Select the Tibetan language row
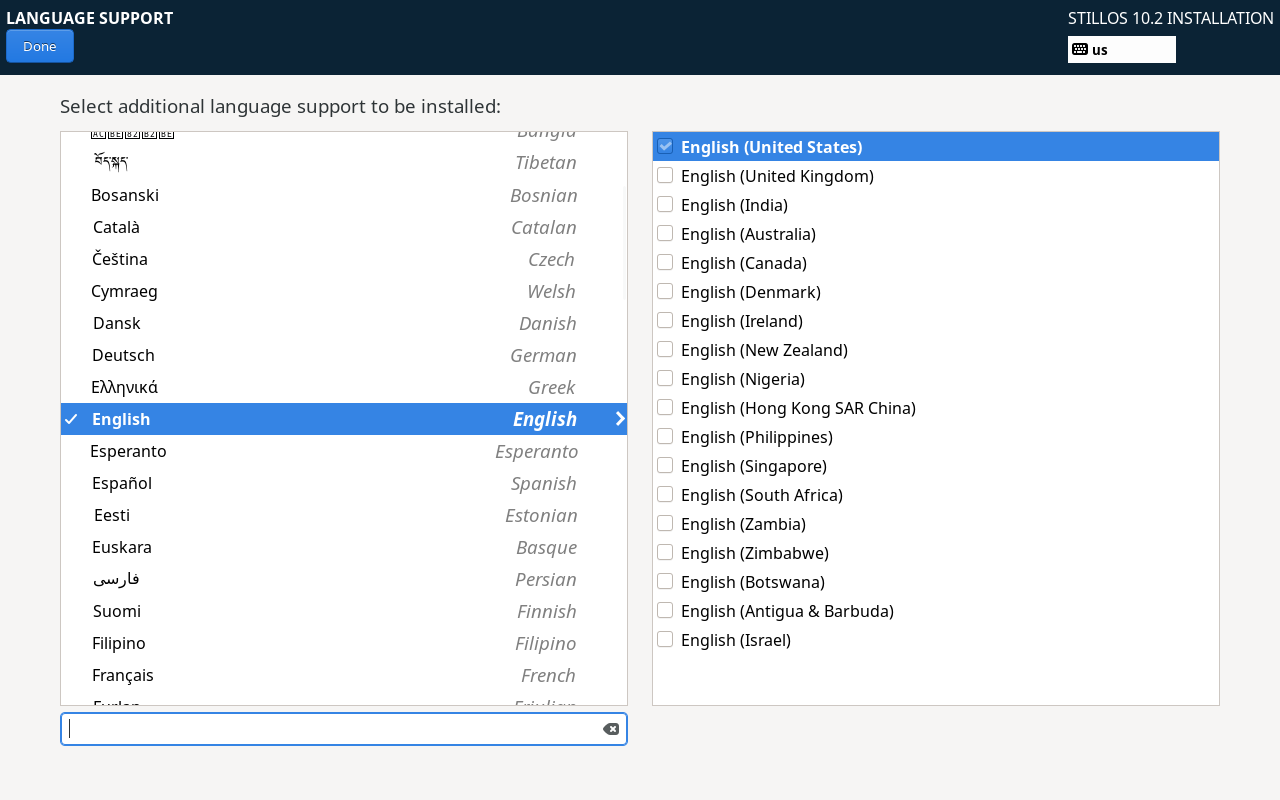This screenshot has width=1280, height=800. [344, 163]
